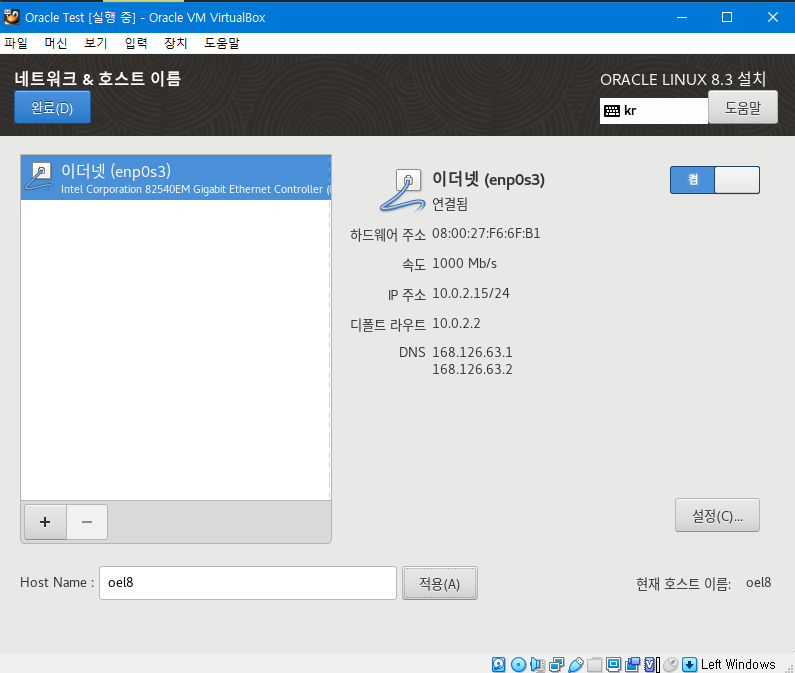Click the 도움말 help button in installer
Screen dimensions: 795x673
pyautogui.click(x=743, y=108)
